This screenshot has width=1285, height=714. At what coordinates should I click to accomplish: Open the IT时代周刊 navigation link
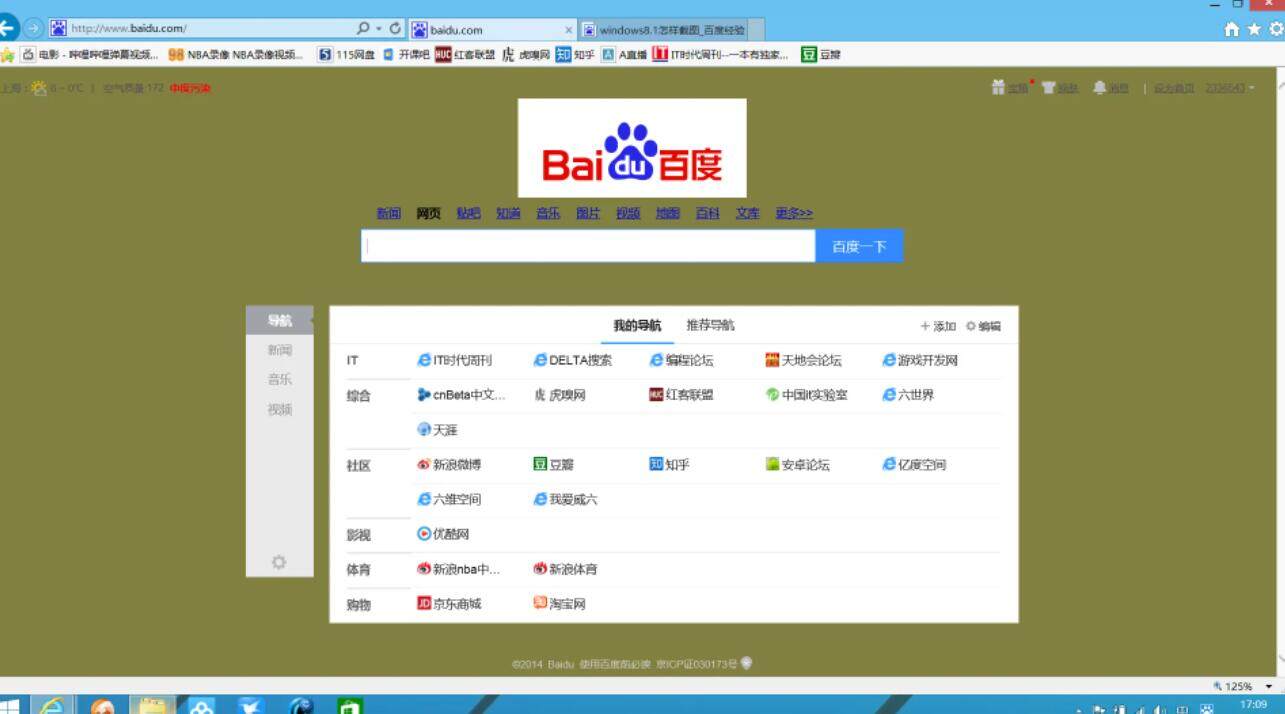pos(455,360)
